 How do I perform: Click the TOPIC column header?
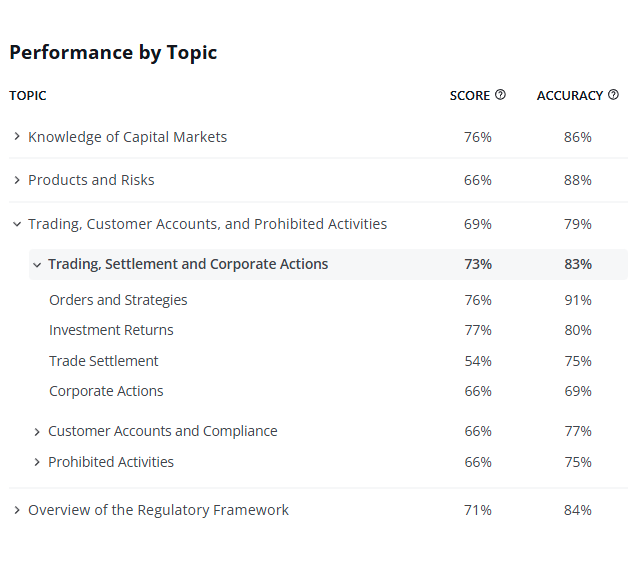click(28, 96)
